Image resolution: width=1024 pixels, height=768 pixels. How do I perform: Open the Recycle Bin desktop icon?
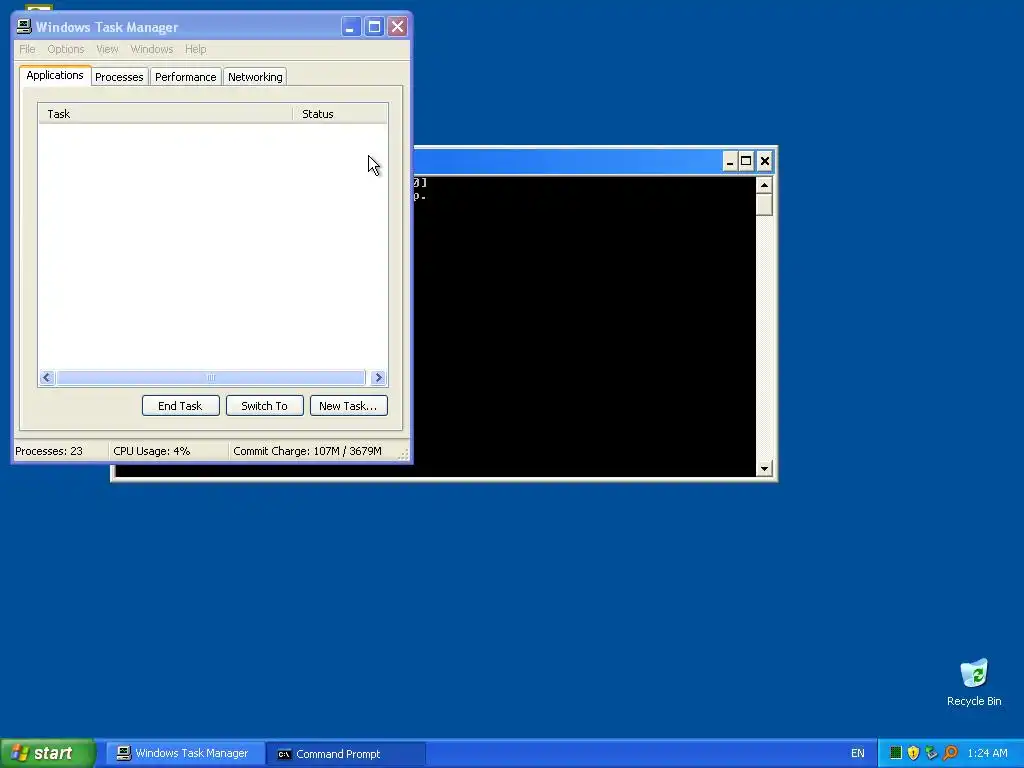pyautogui.click(x=974, y=683)
